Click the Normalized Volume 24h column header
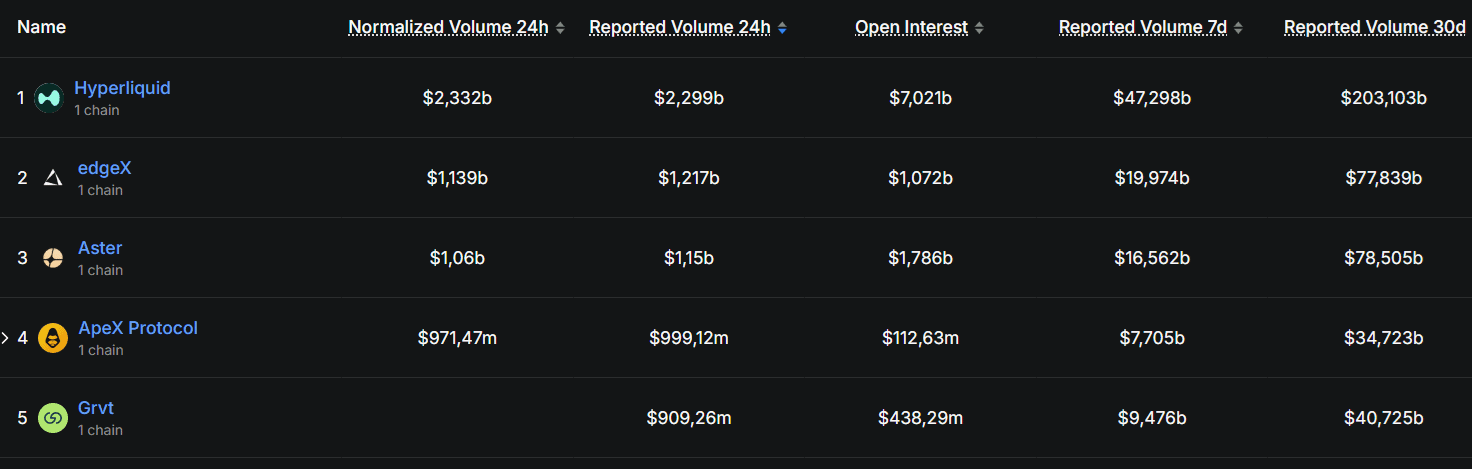The width and height of the screenshot is (1472, 469). 448,28
